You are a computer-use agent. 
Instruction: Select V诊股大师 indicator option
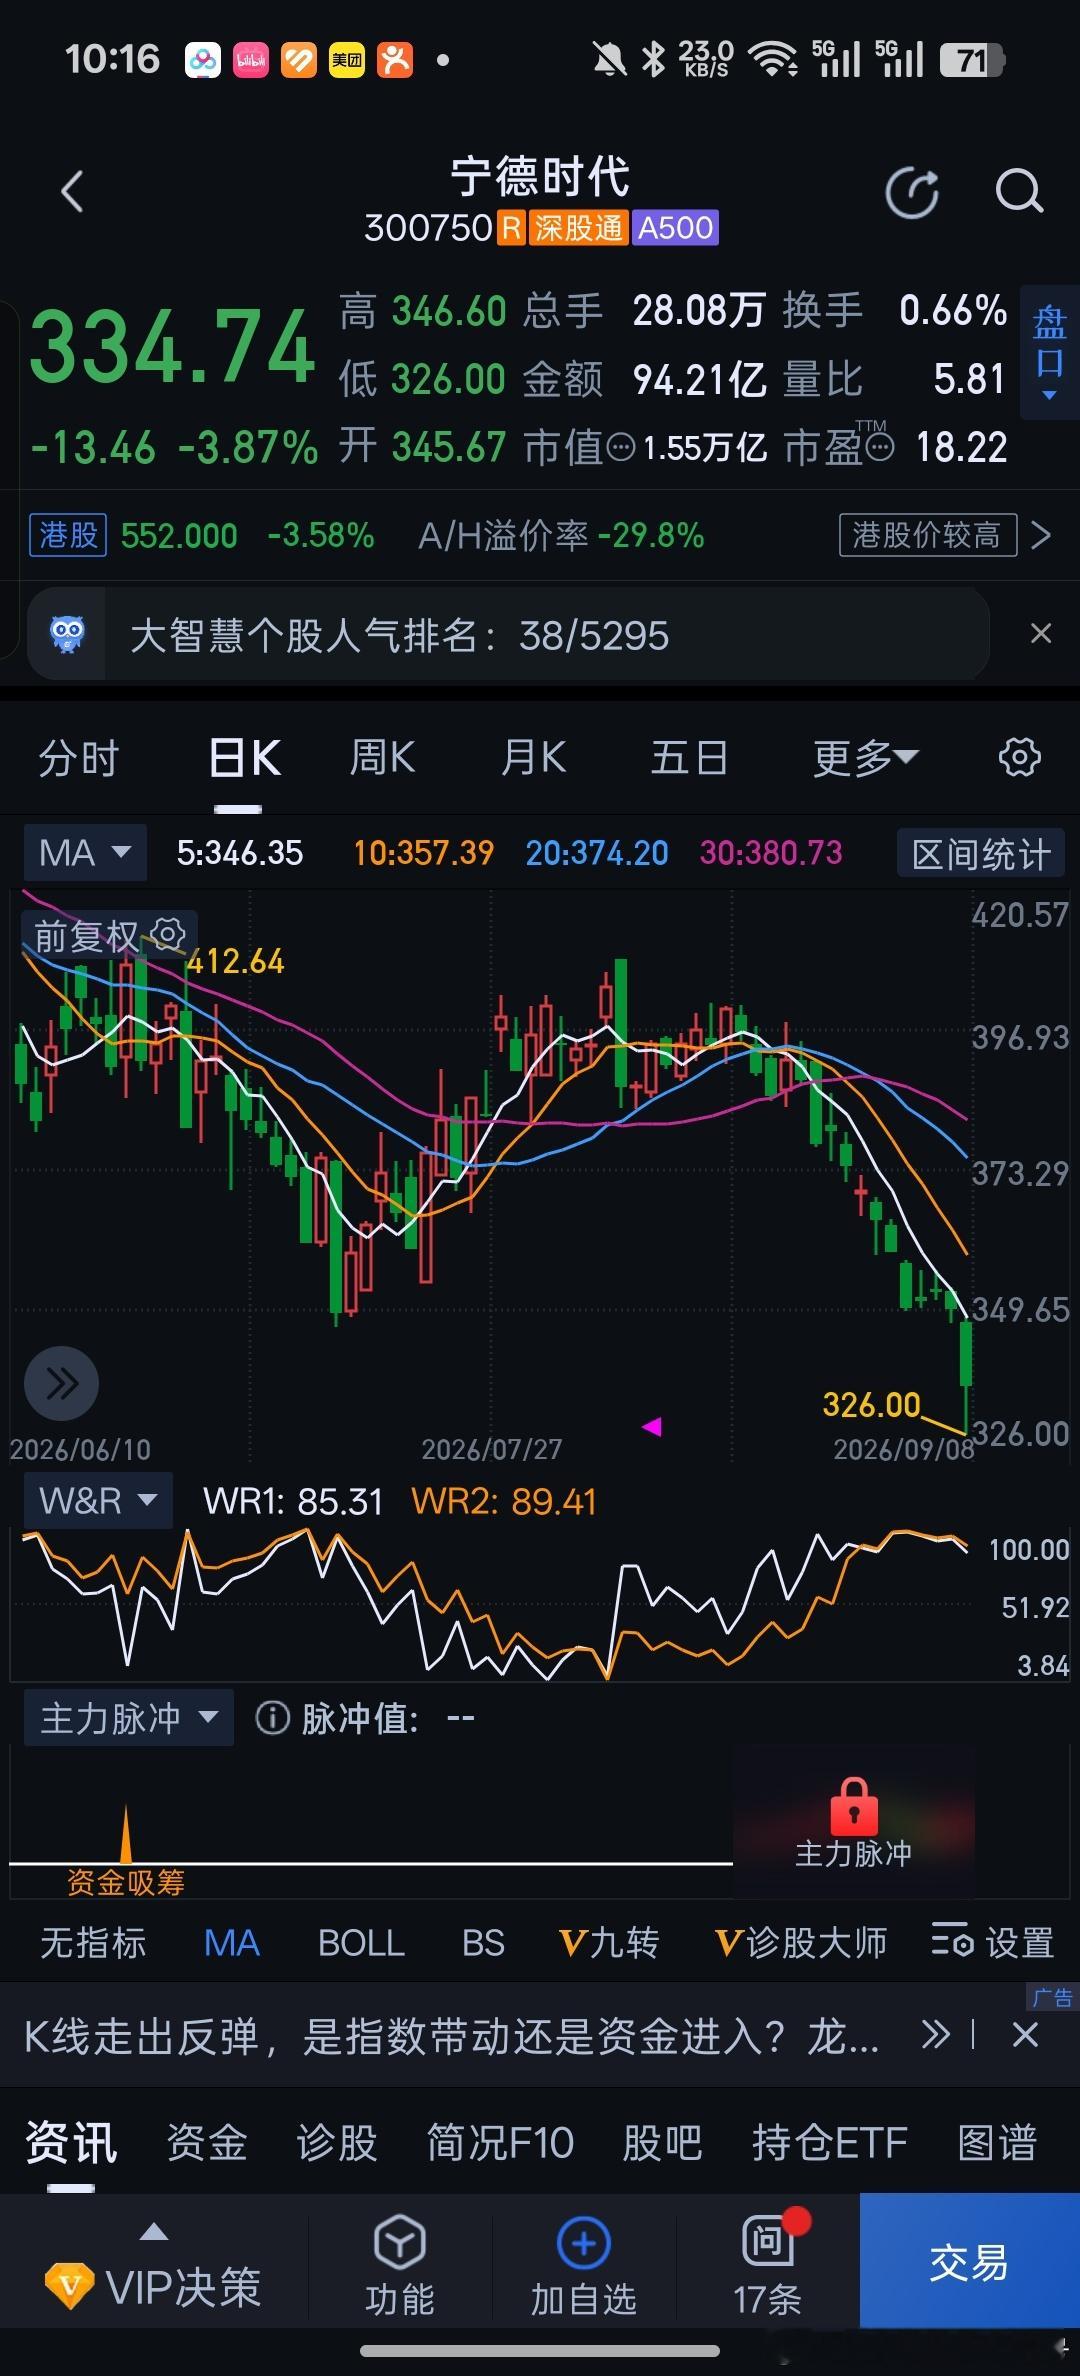(801, 1942)
